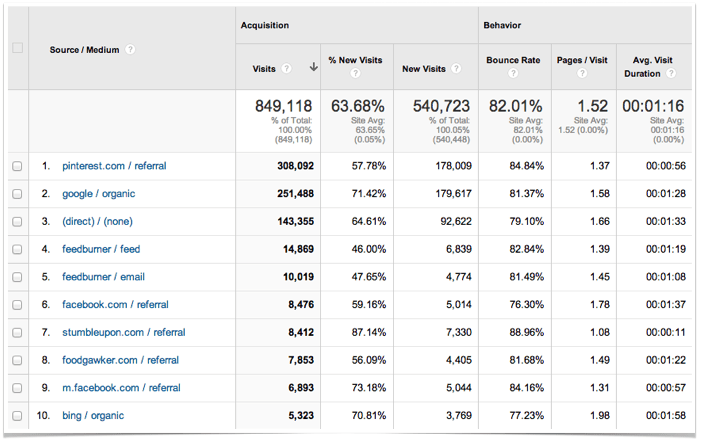Open the foodgawker.com / referral link
Screen dimensions: 701x443
tap(120, 360)
